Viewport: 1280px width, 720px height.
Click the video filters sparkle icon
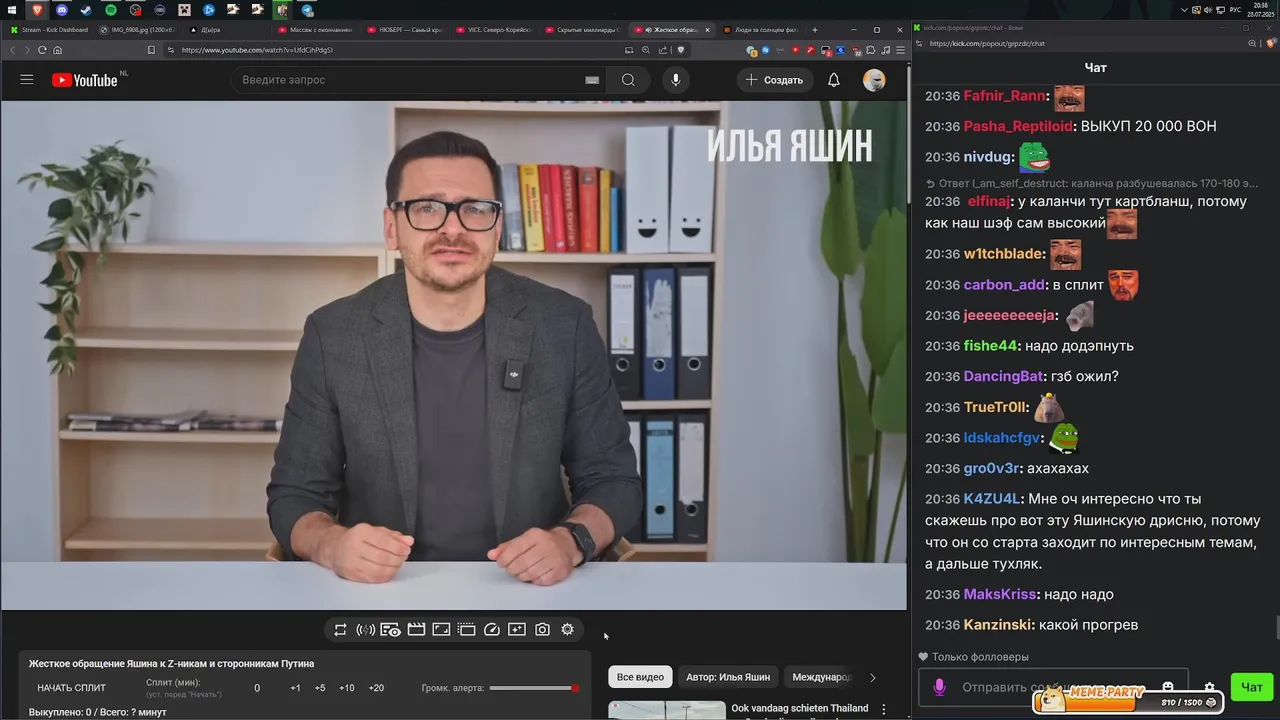(517, 630)
